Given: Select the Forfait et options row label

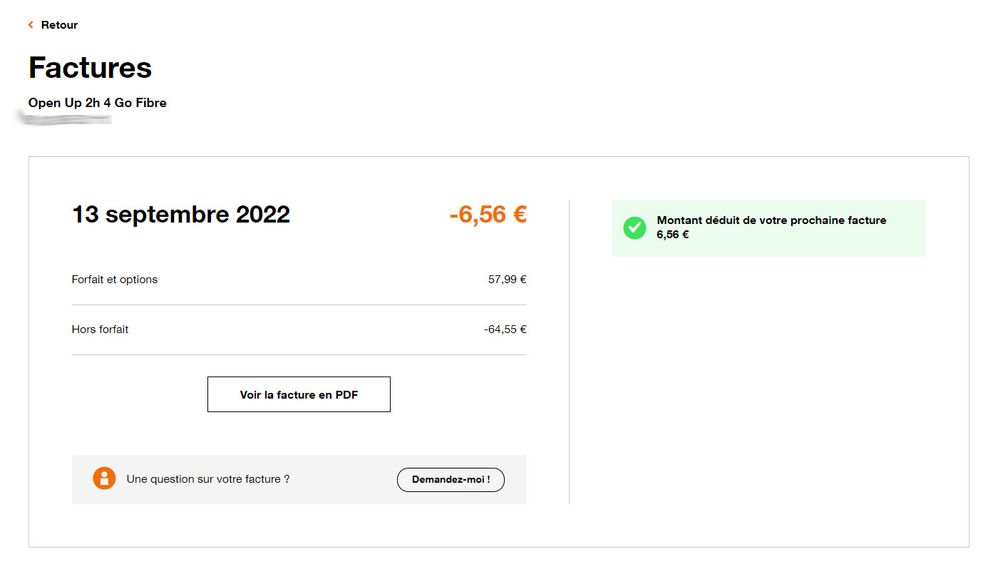Looking at the screenshot, I should point(115,279).
